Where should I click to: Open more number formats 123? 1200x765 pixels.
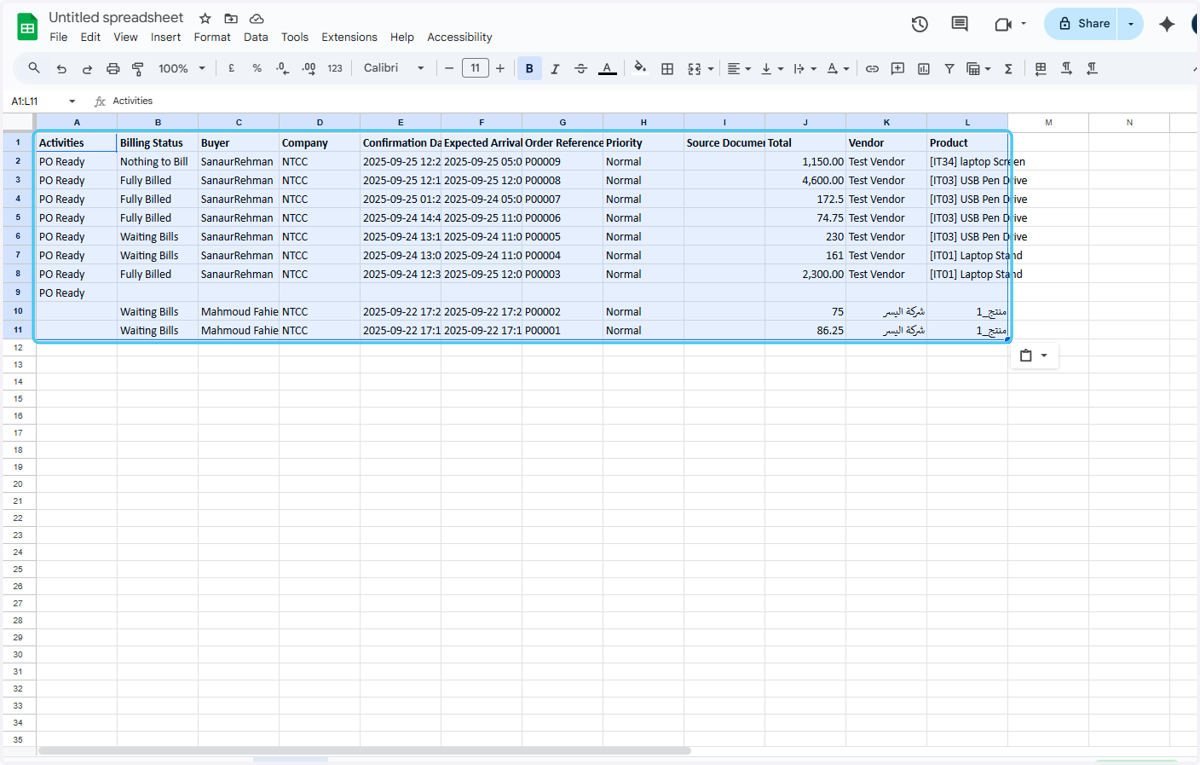click(335, 69)
